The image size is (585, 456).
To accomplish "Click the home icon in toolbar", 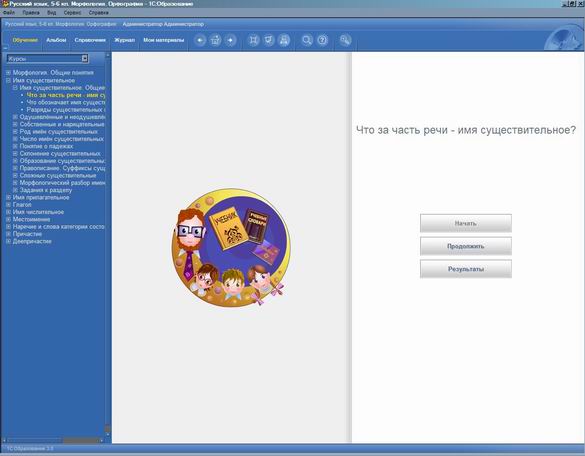I will (x=215, y=40).
